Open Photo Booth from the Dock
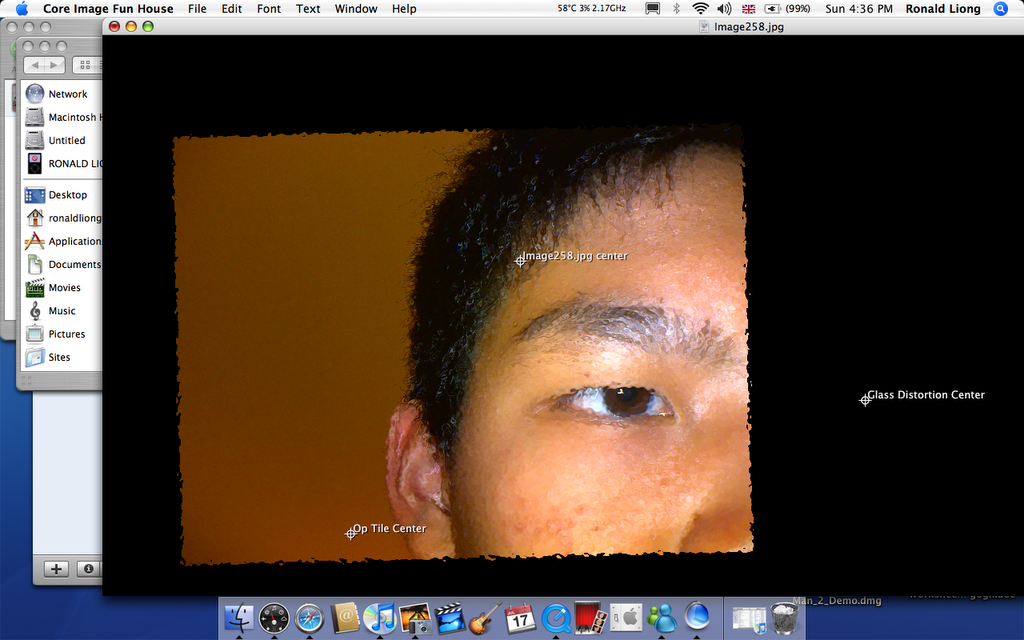This screenshot has width=1024, height=640. pos(591,617)
